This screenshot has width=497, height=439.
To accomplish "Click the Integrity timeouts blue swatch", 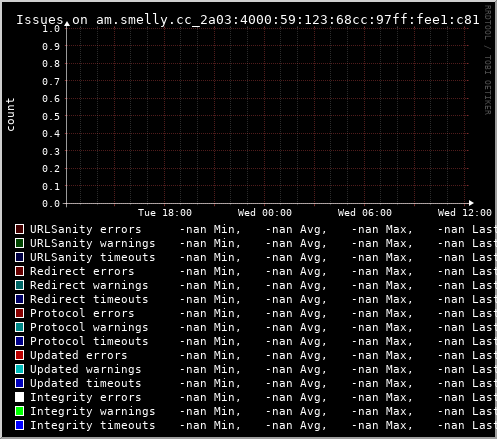I will [x=19, y=425].
